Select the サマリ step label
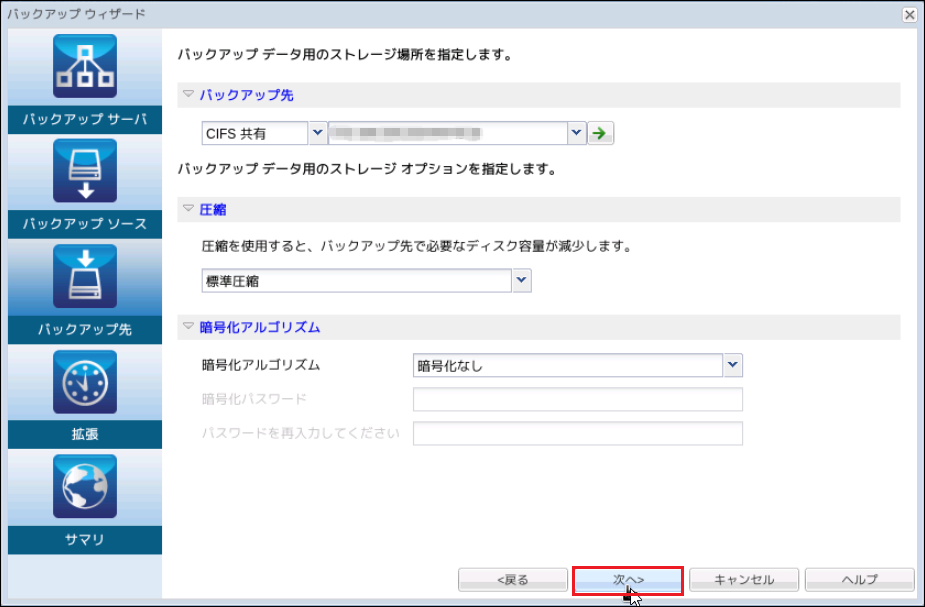 [x=85, y=540]
